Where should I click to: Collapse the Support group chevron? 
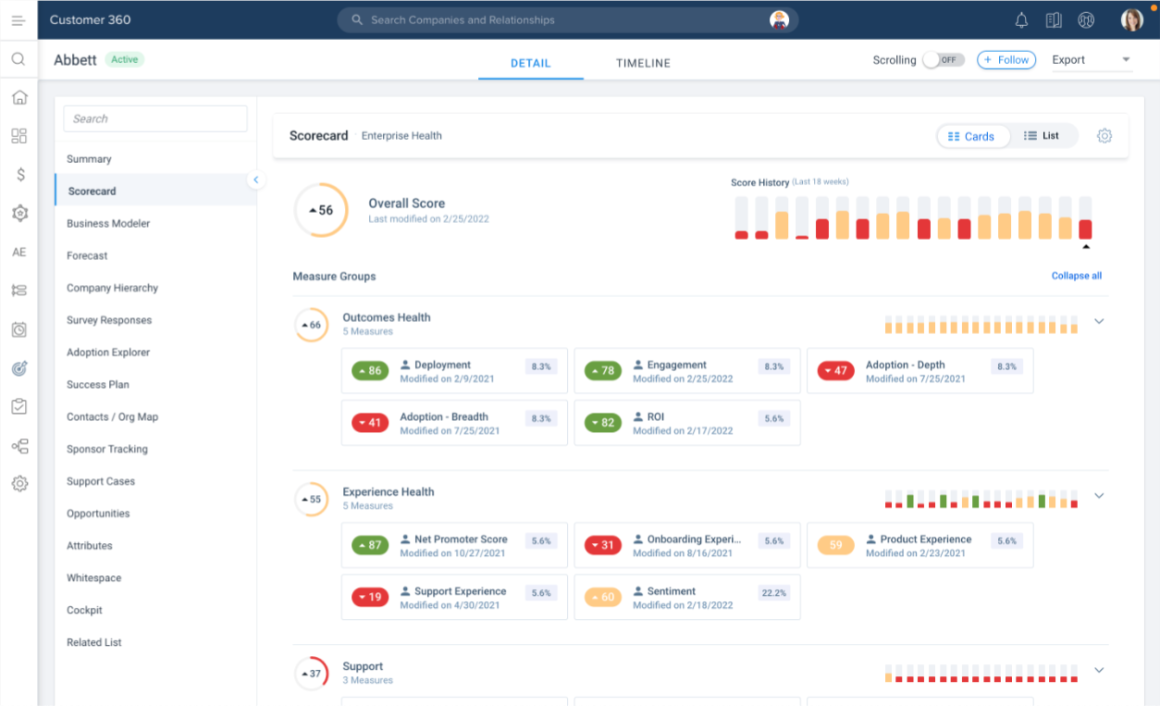(1099, 670)
